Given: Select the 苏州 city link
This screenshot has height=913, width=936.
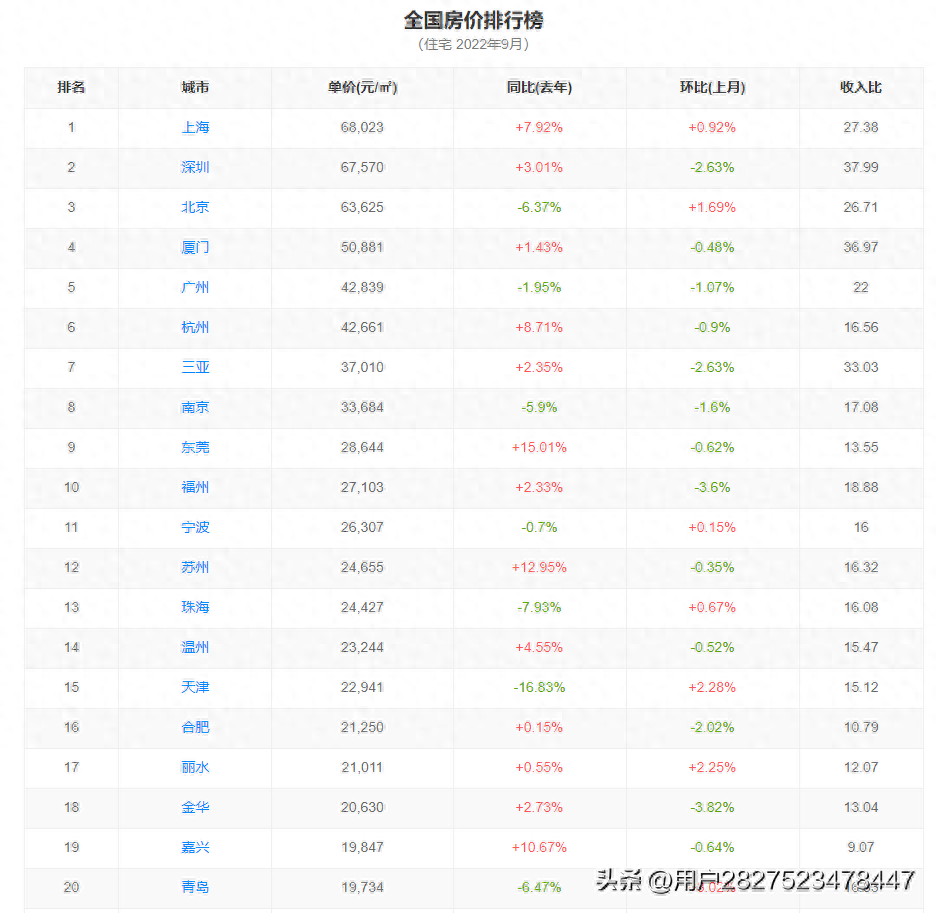Looking at the screenshot, I should point(195,567).
